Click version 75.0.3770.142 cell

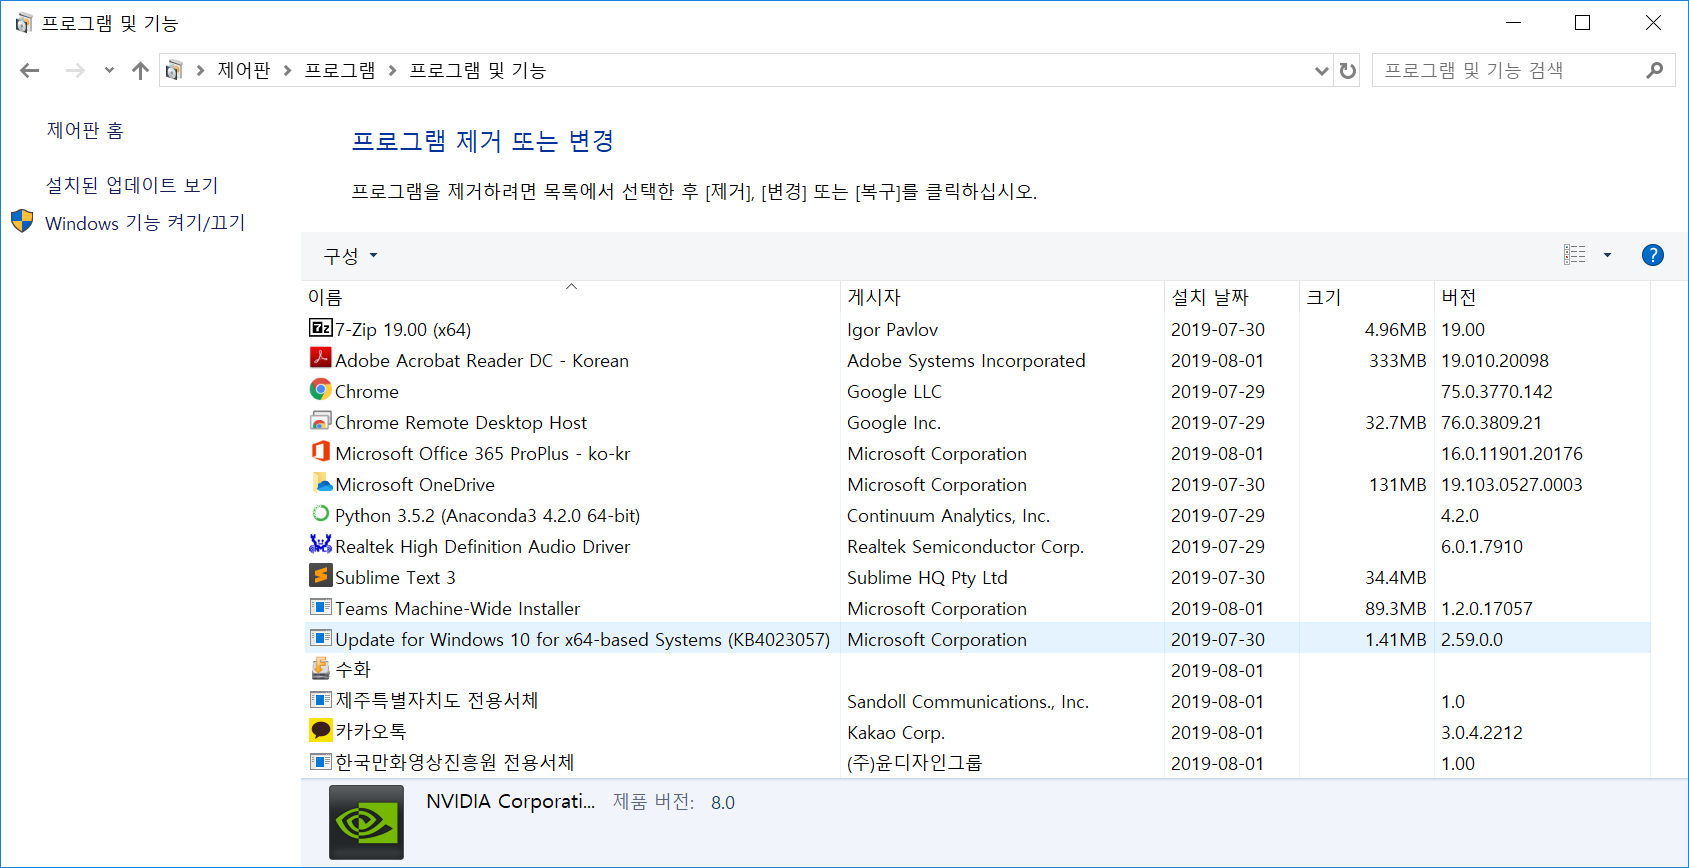(1497, 391)
